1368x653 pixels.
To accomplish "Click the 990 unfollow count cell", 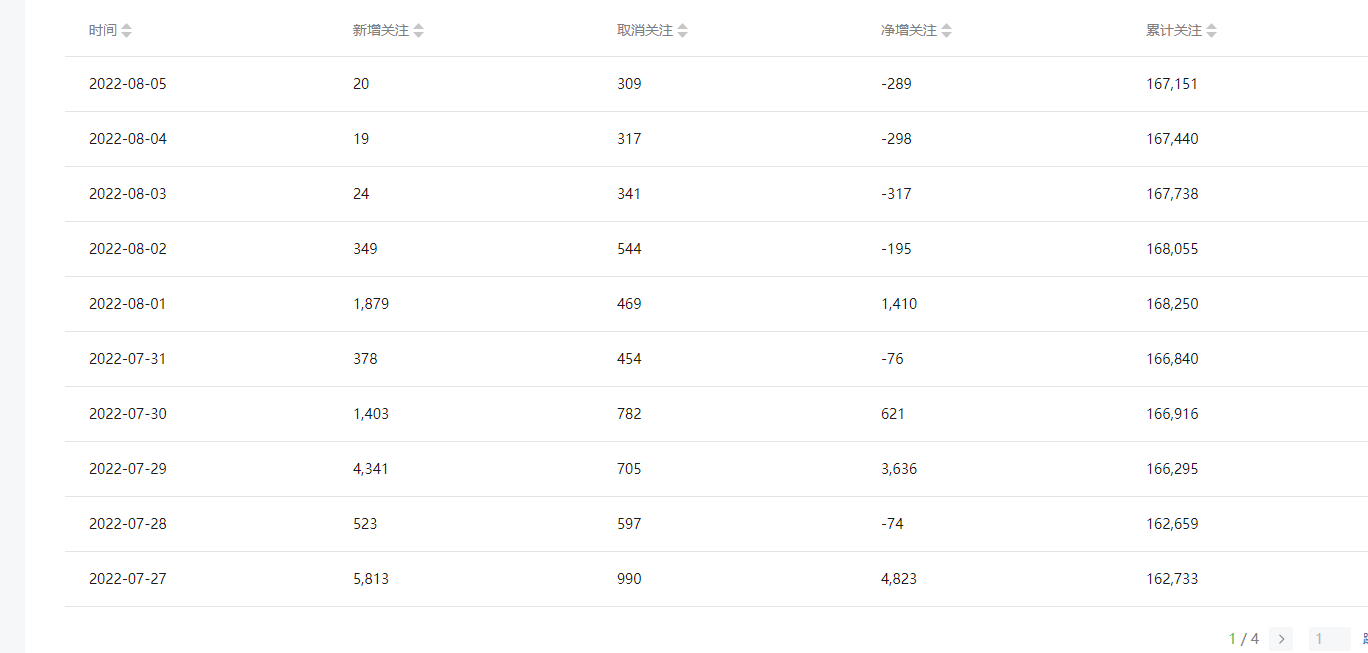I will (x=629, y=579).
